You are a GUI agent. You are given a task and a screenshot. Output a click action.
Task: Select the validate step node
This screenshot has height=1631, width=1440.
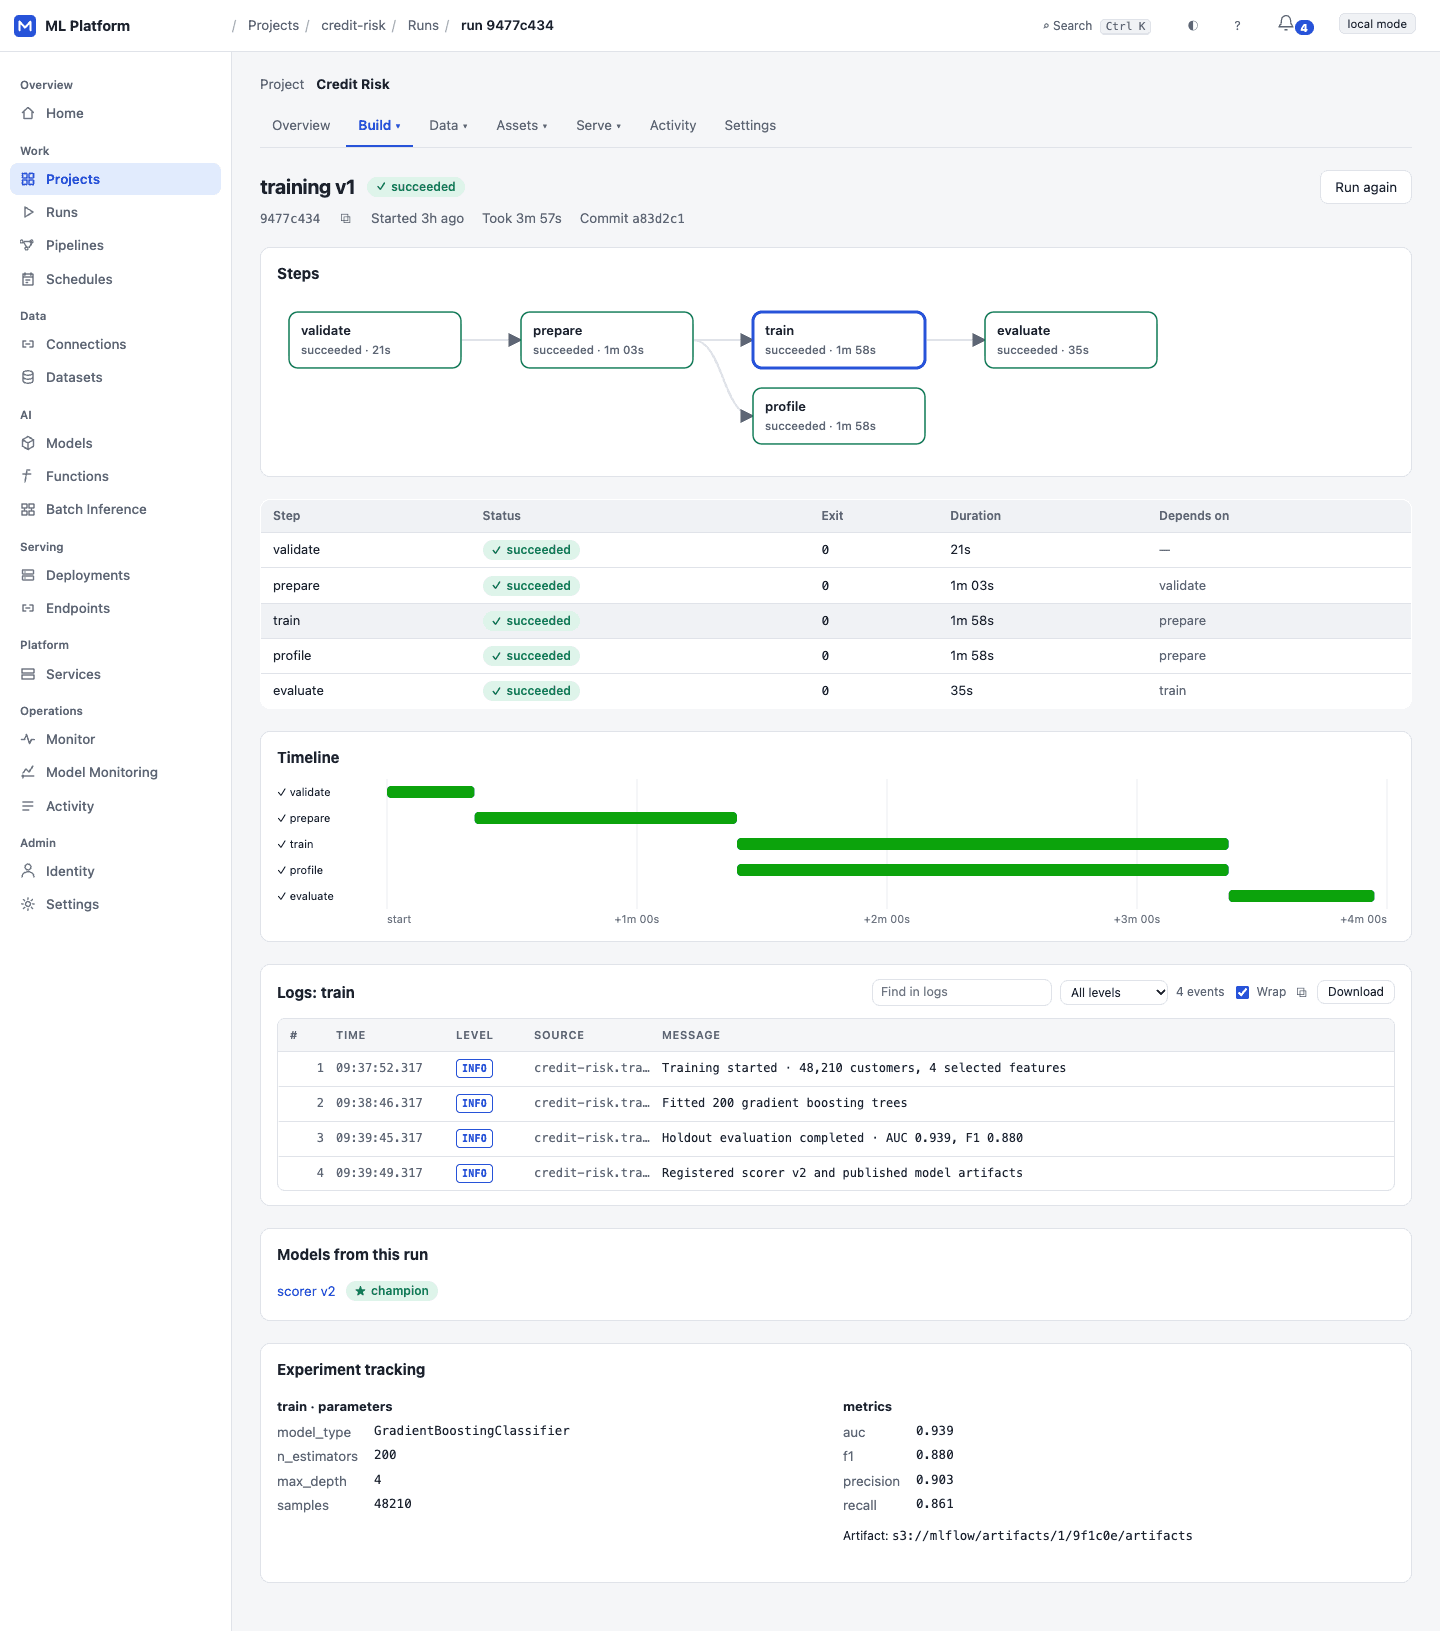pyautogui.click(x=375, y=340)
